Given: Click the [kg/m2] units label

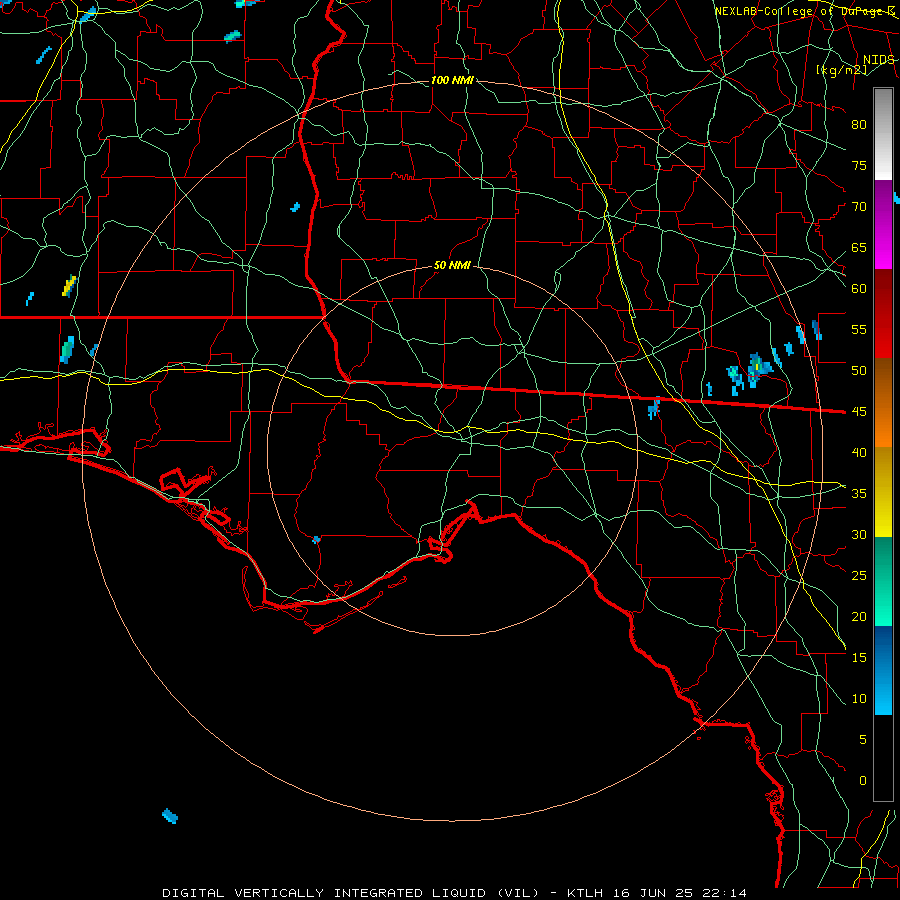Looking at the screenshot, I should pos(841,70).
